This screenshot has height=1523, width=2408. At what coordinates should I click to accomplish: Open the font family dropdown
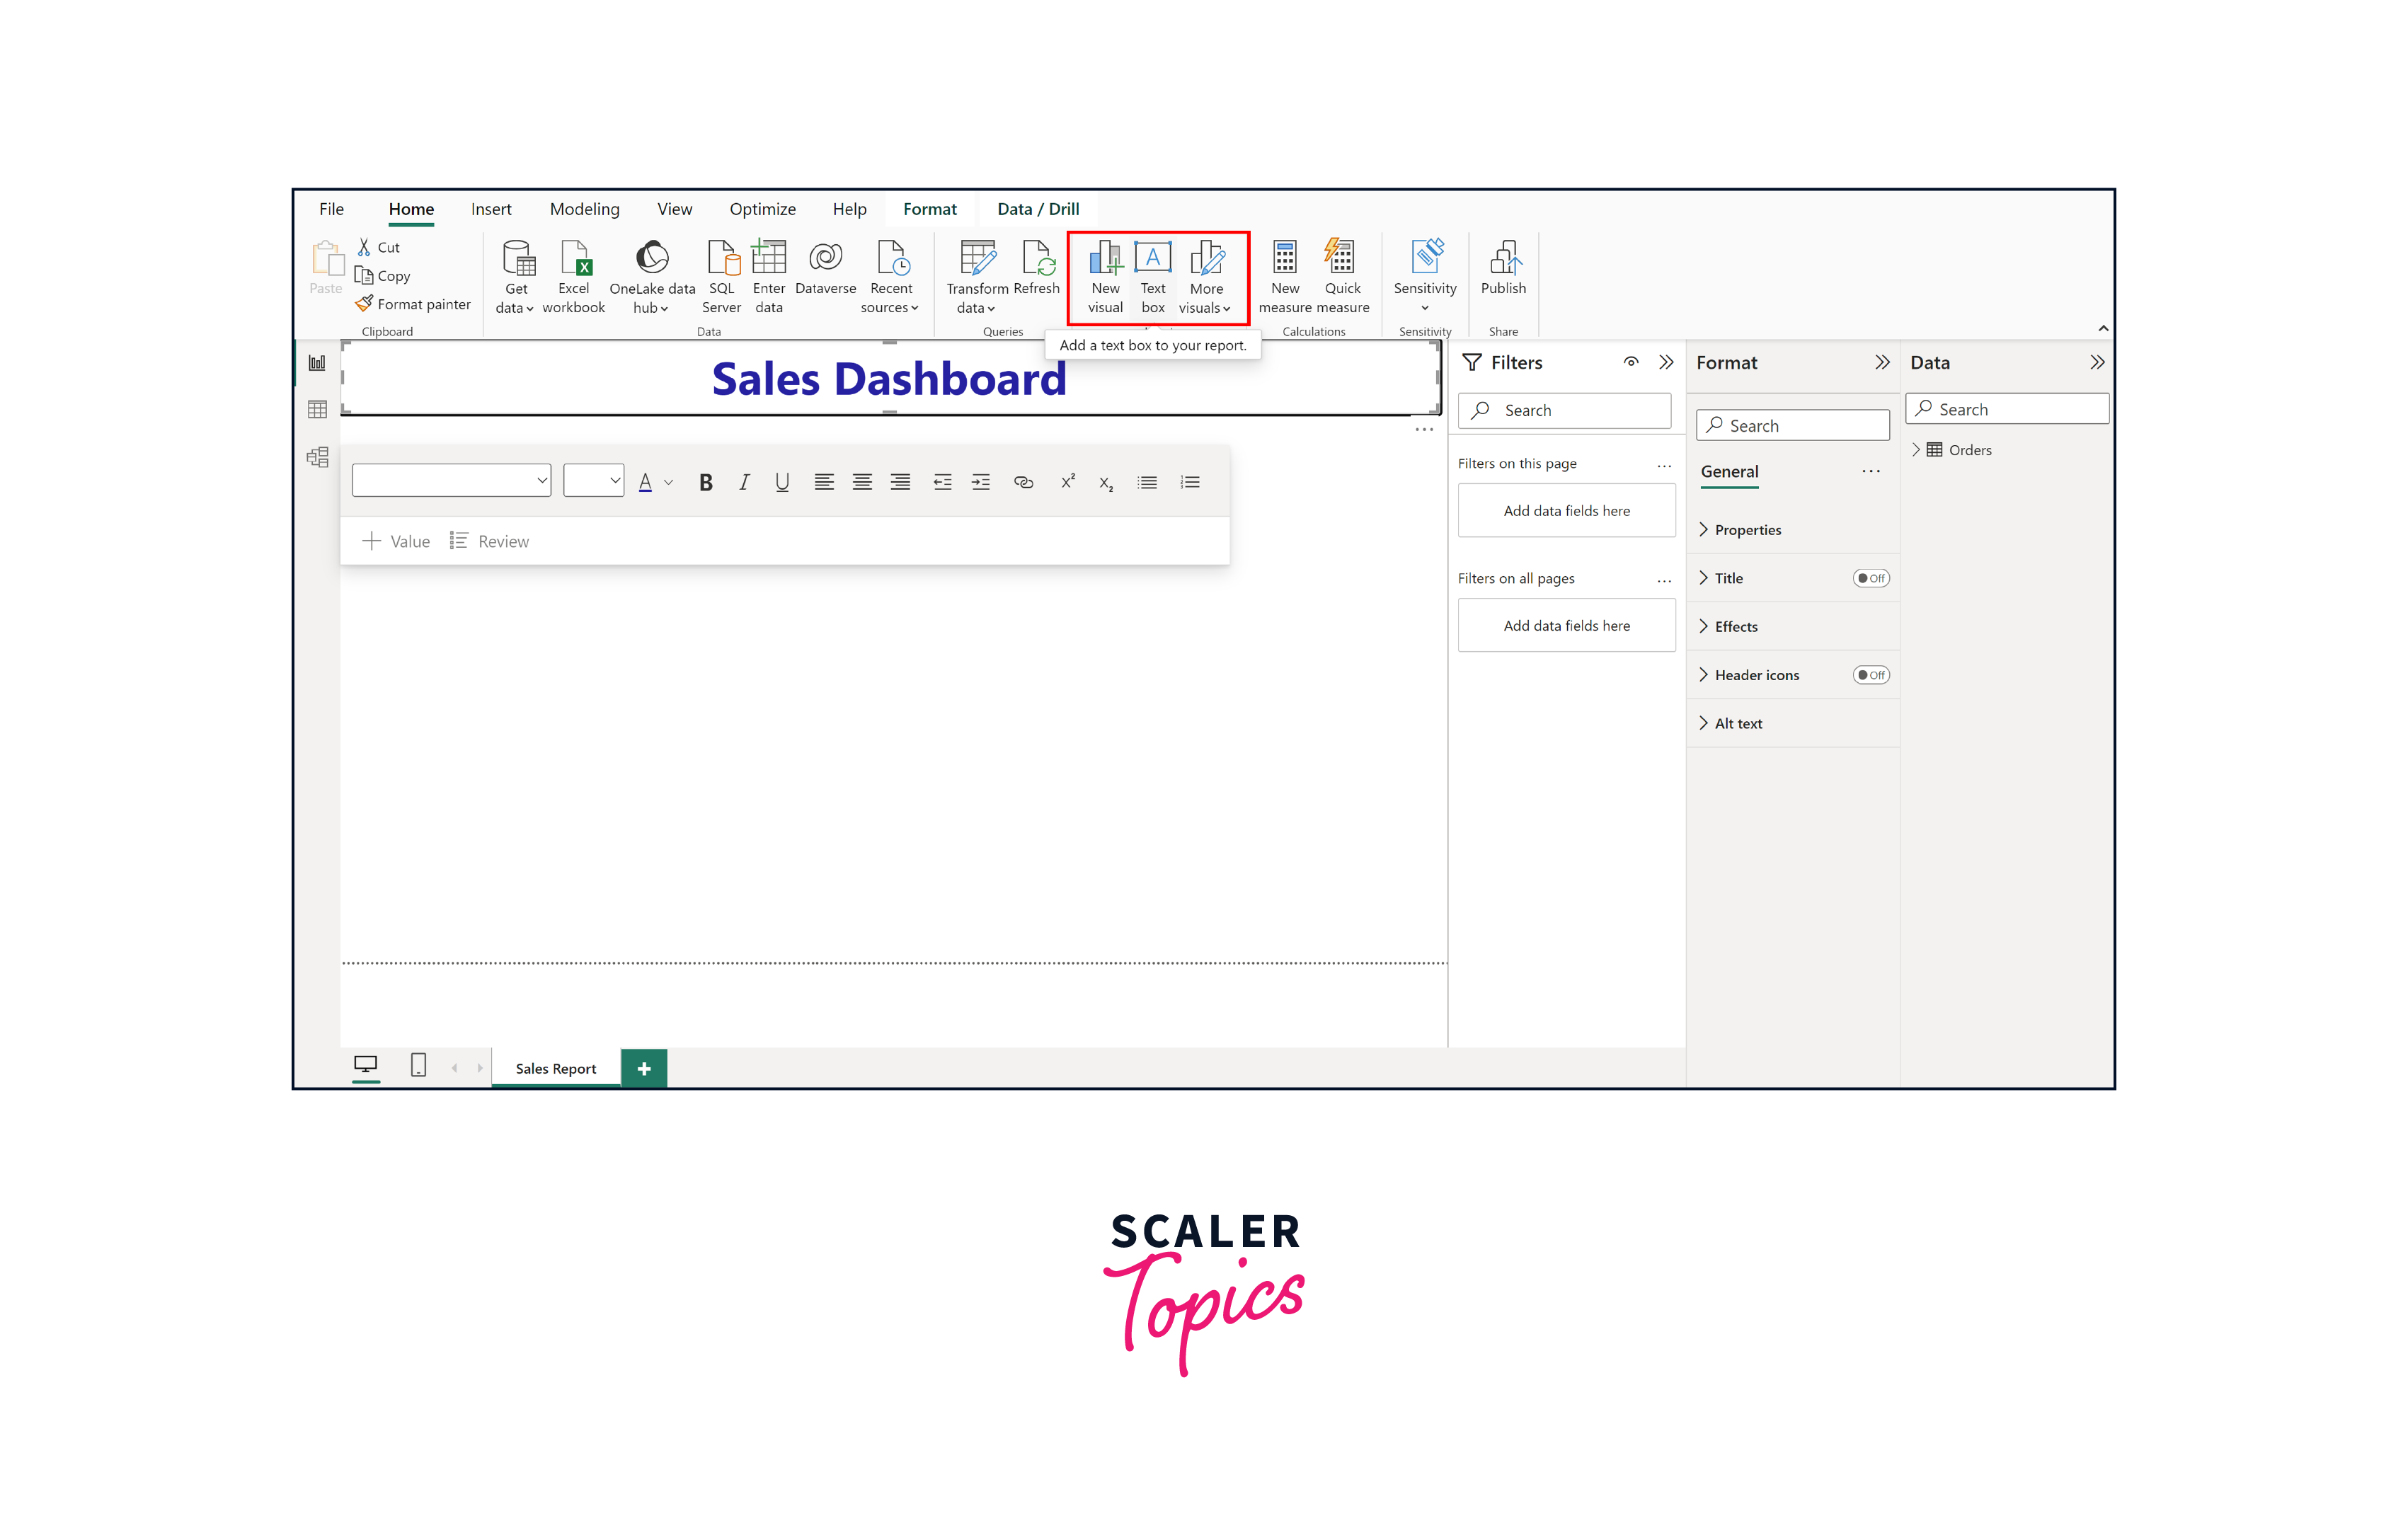[451, 480]
